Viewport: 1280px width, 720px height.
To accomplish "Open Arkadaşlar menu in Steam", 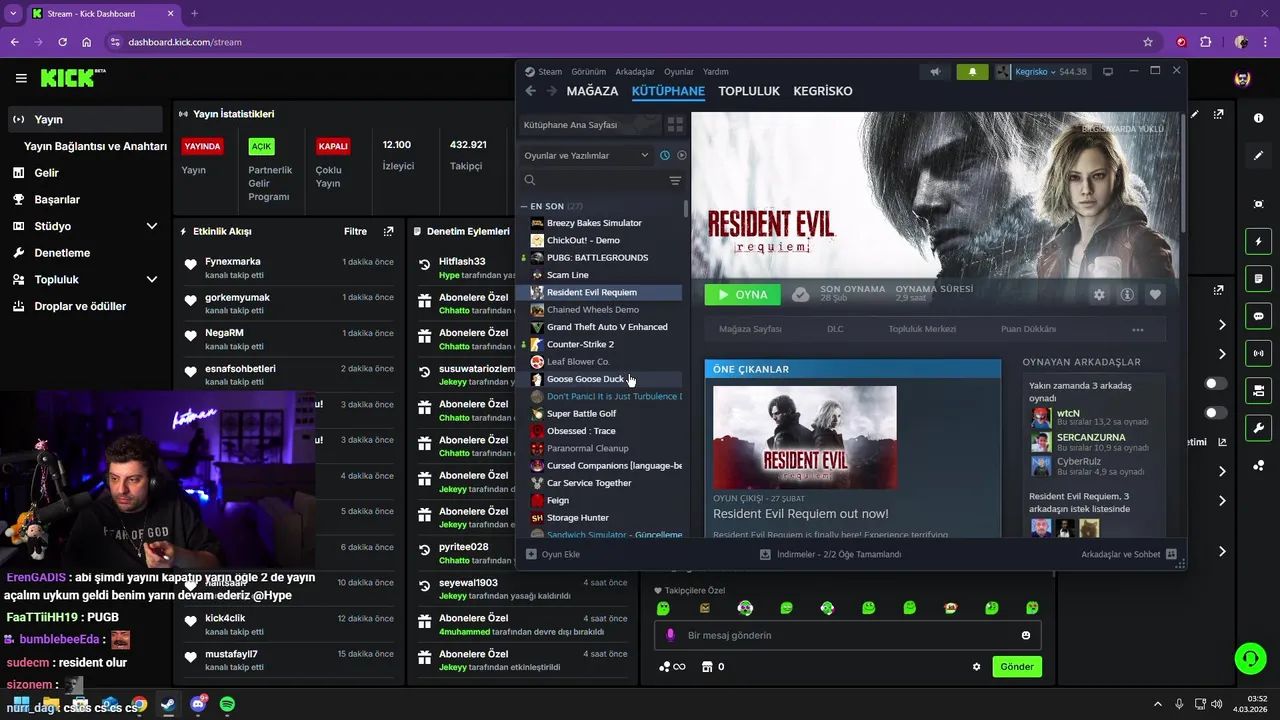I will tap(635, 72).
